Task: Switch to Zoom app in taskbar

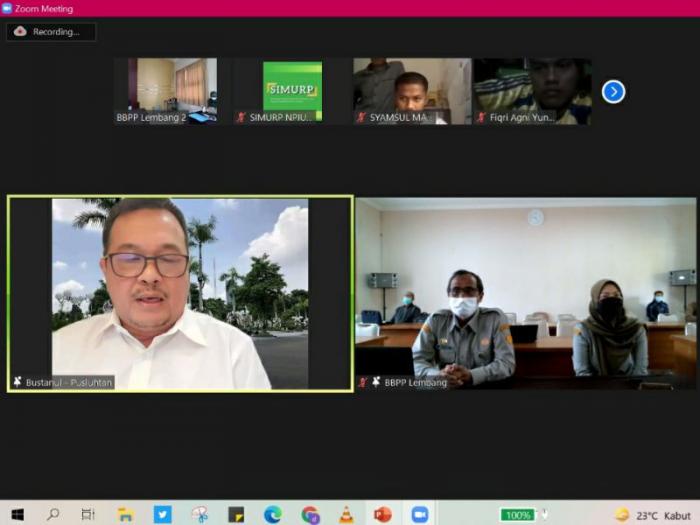Action: click(420, 514)
